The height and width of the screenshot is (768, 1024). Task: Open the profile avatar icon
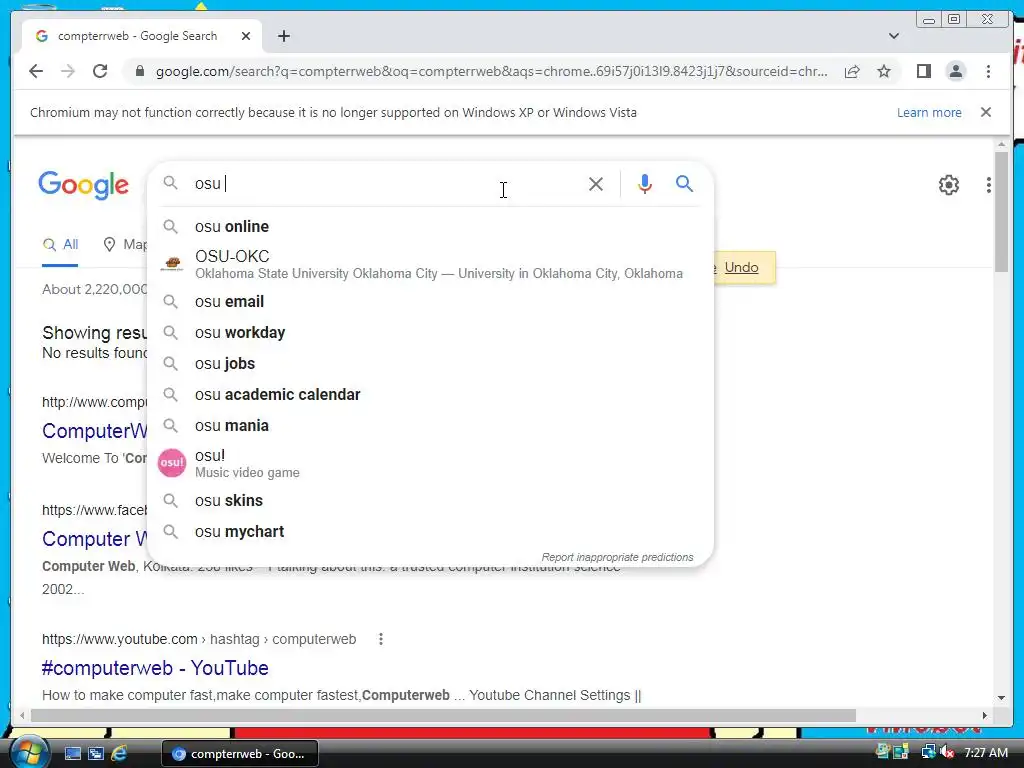pyautogui.click(x=955, y=71)
